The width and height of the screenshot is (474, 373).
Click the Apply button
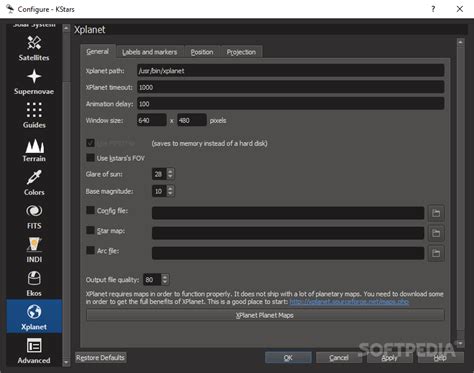[389, 358]
